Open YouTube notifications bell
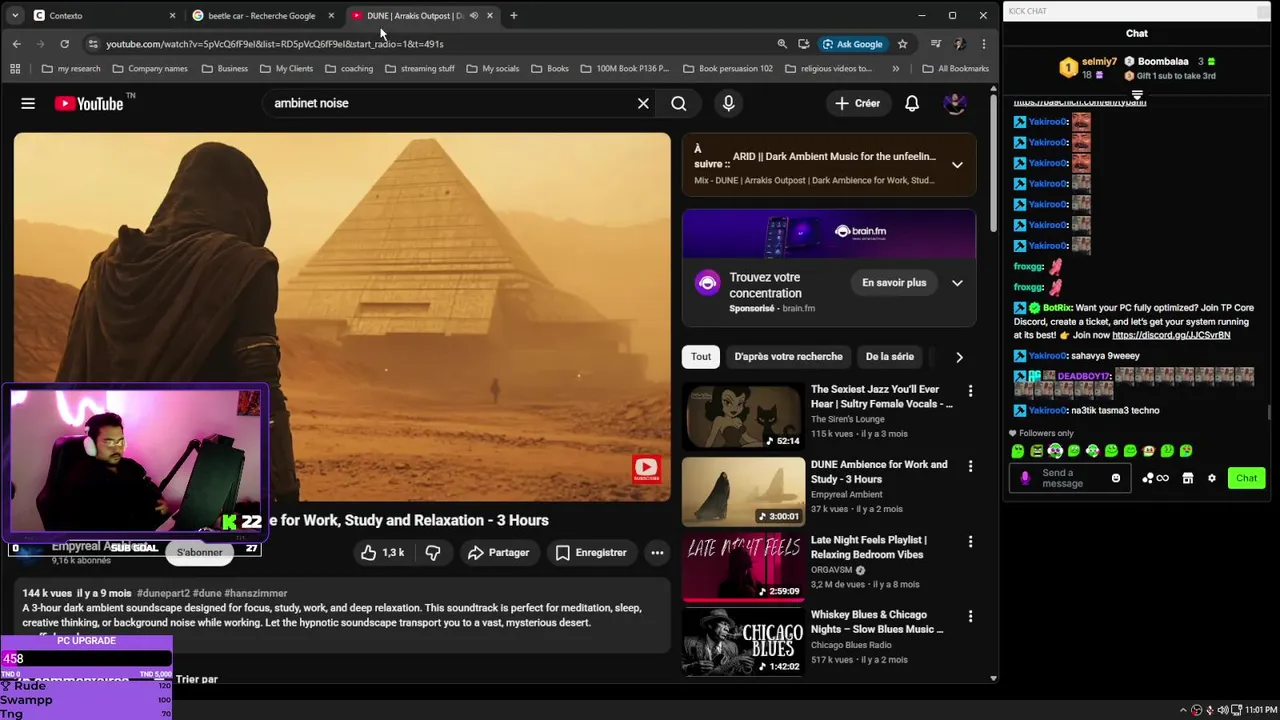 pyautogui.click(x=912, y=103)
